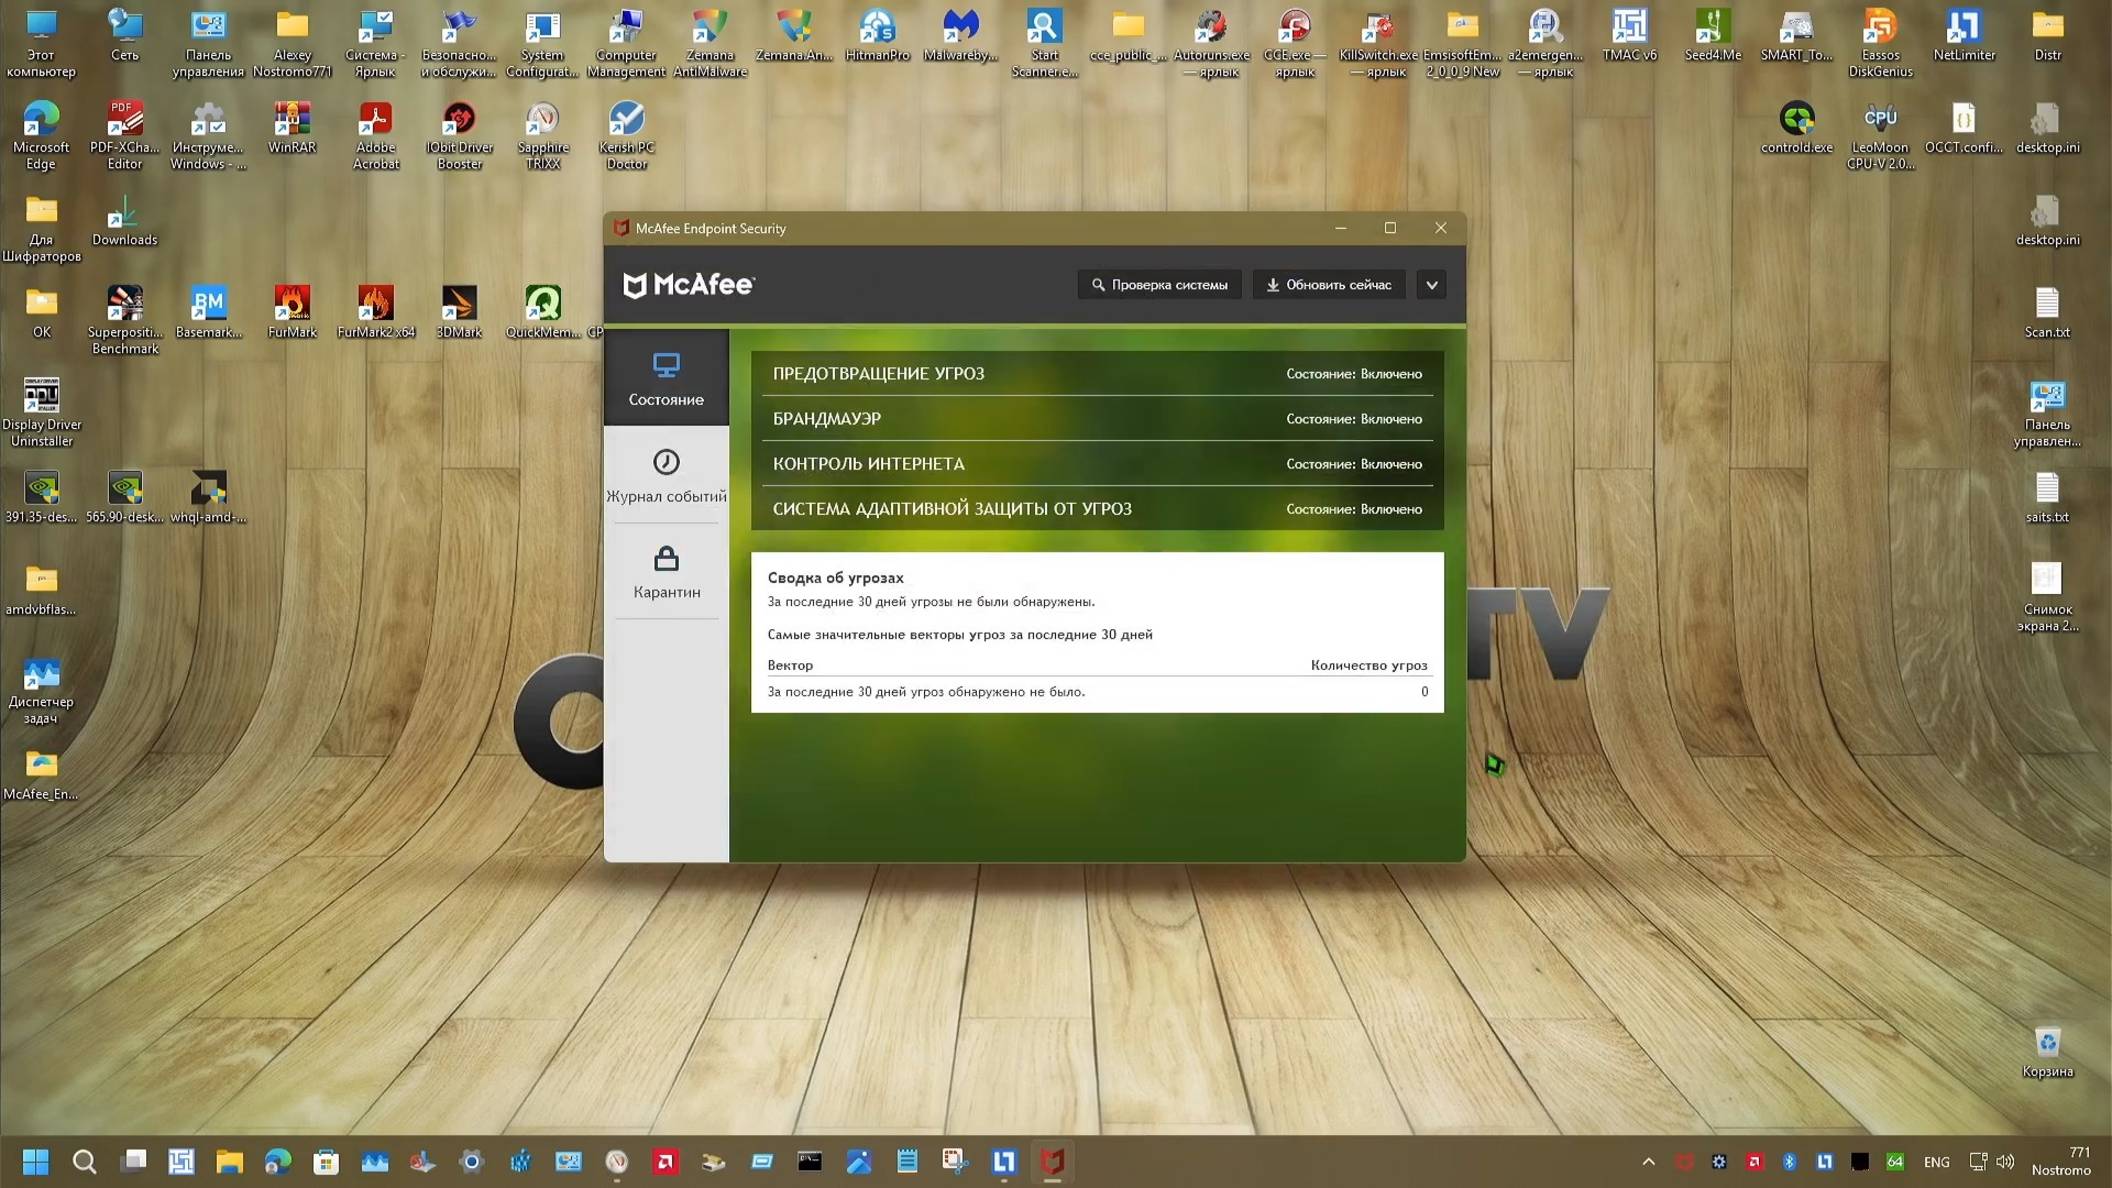Click the Проверка системы scan button

tap(1159, 285)
